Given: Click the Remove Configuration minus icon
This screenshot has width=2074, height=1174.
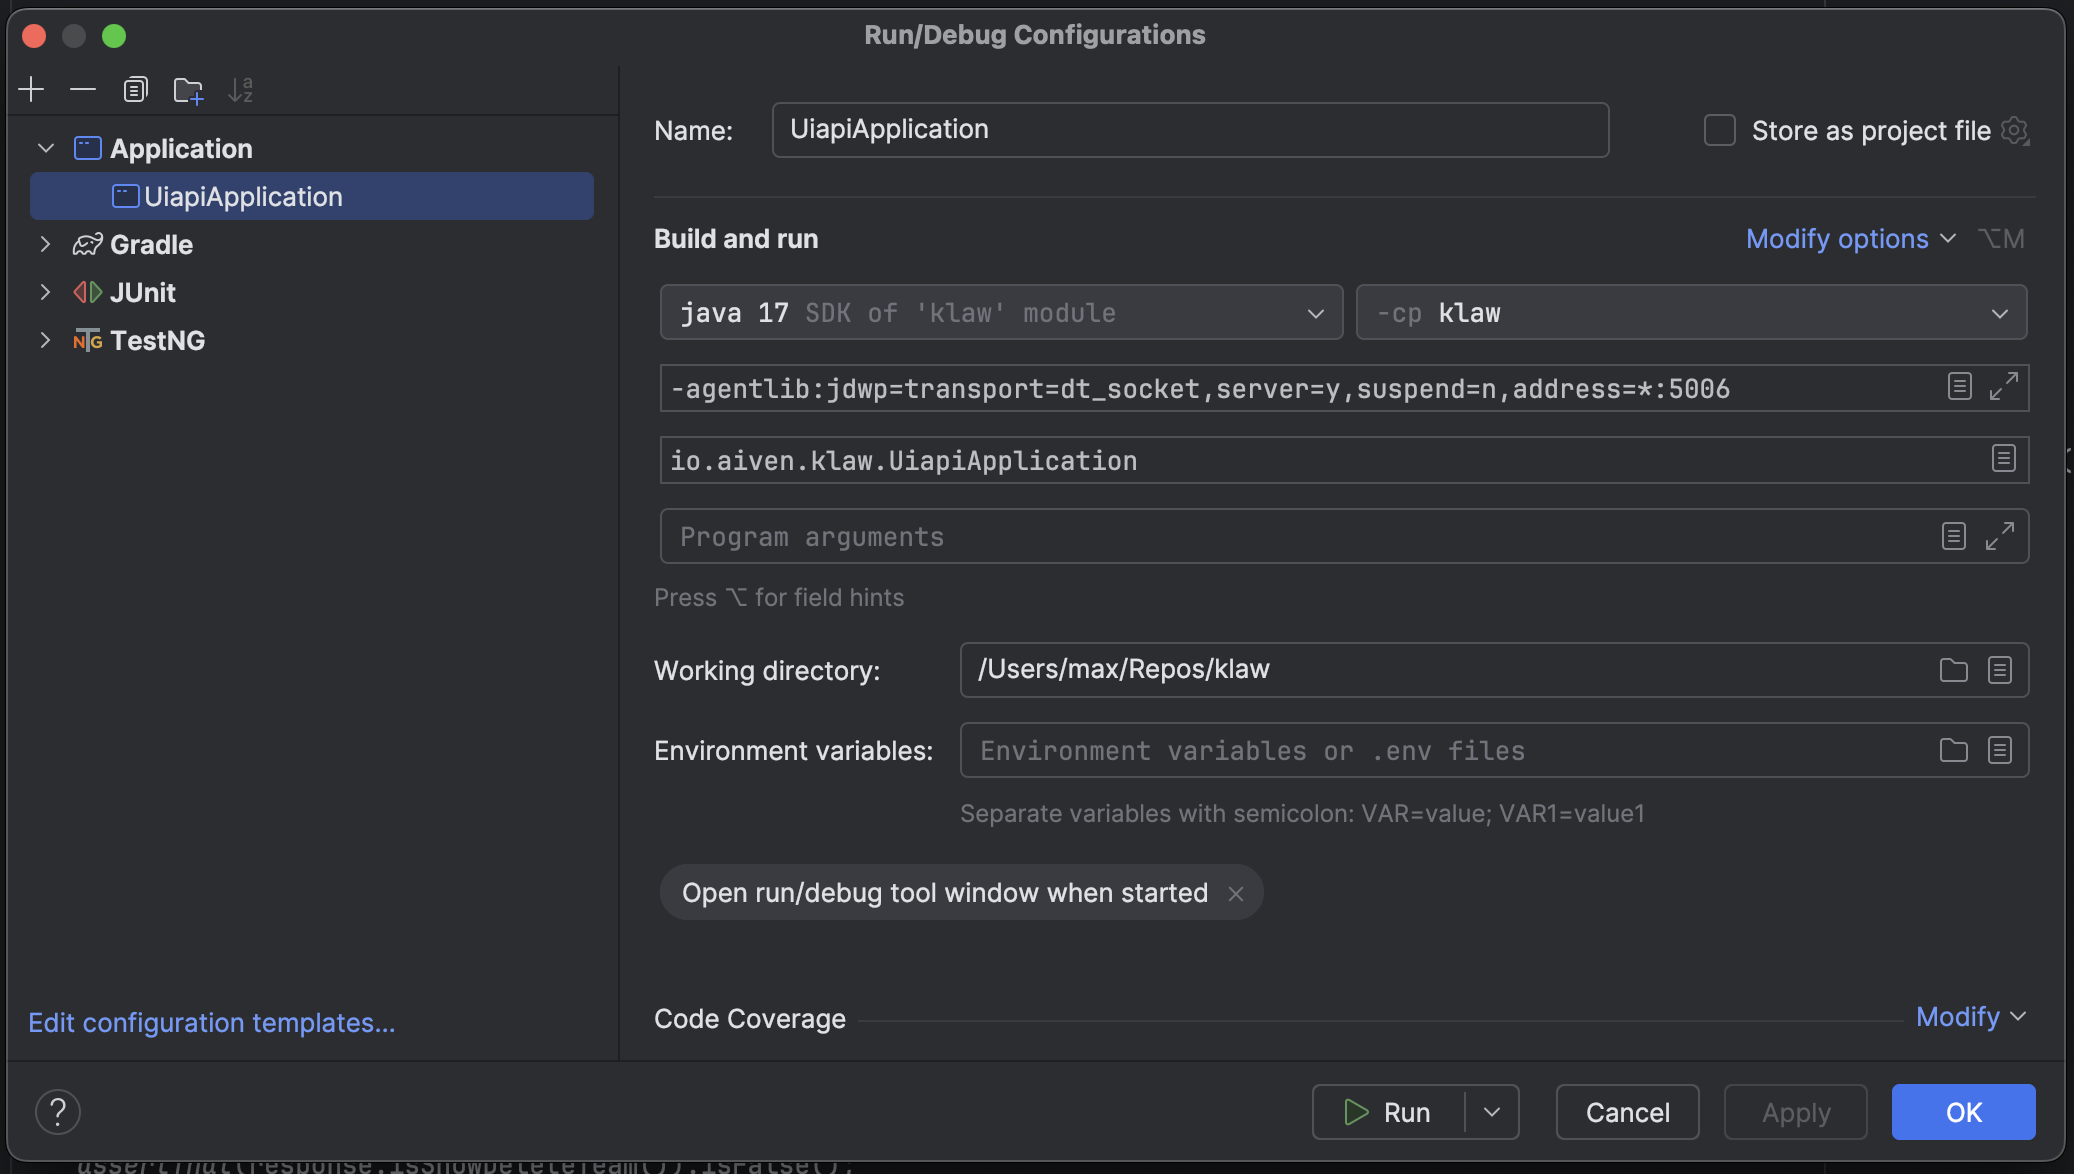Looking at the screenshot, I should (x=83, y=90).
